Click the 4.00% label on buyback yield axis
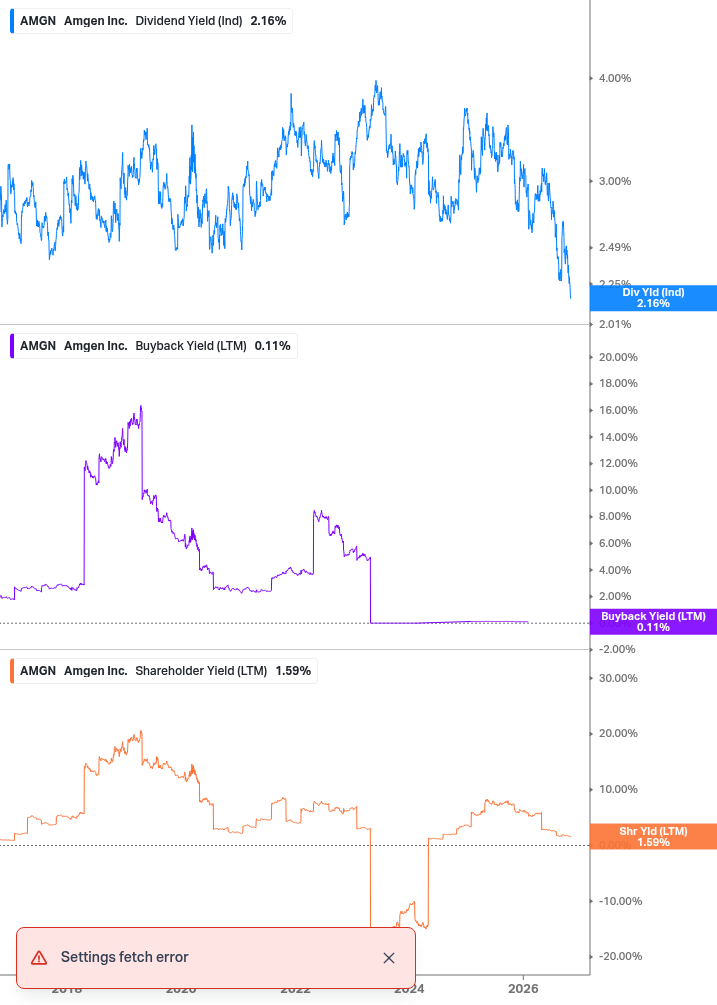The image size is (717, 1005). (x=614, y=570)
